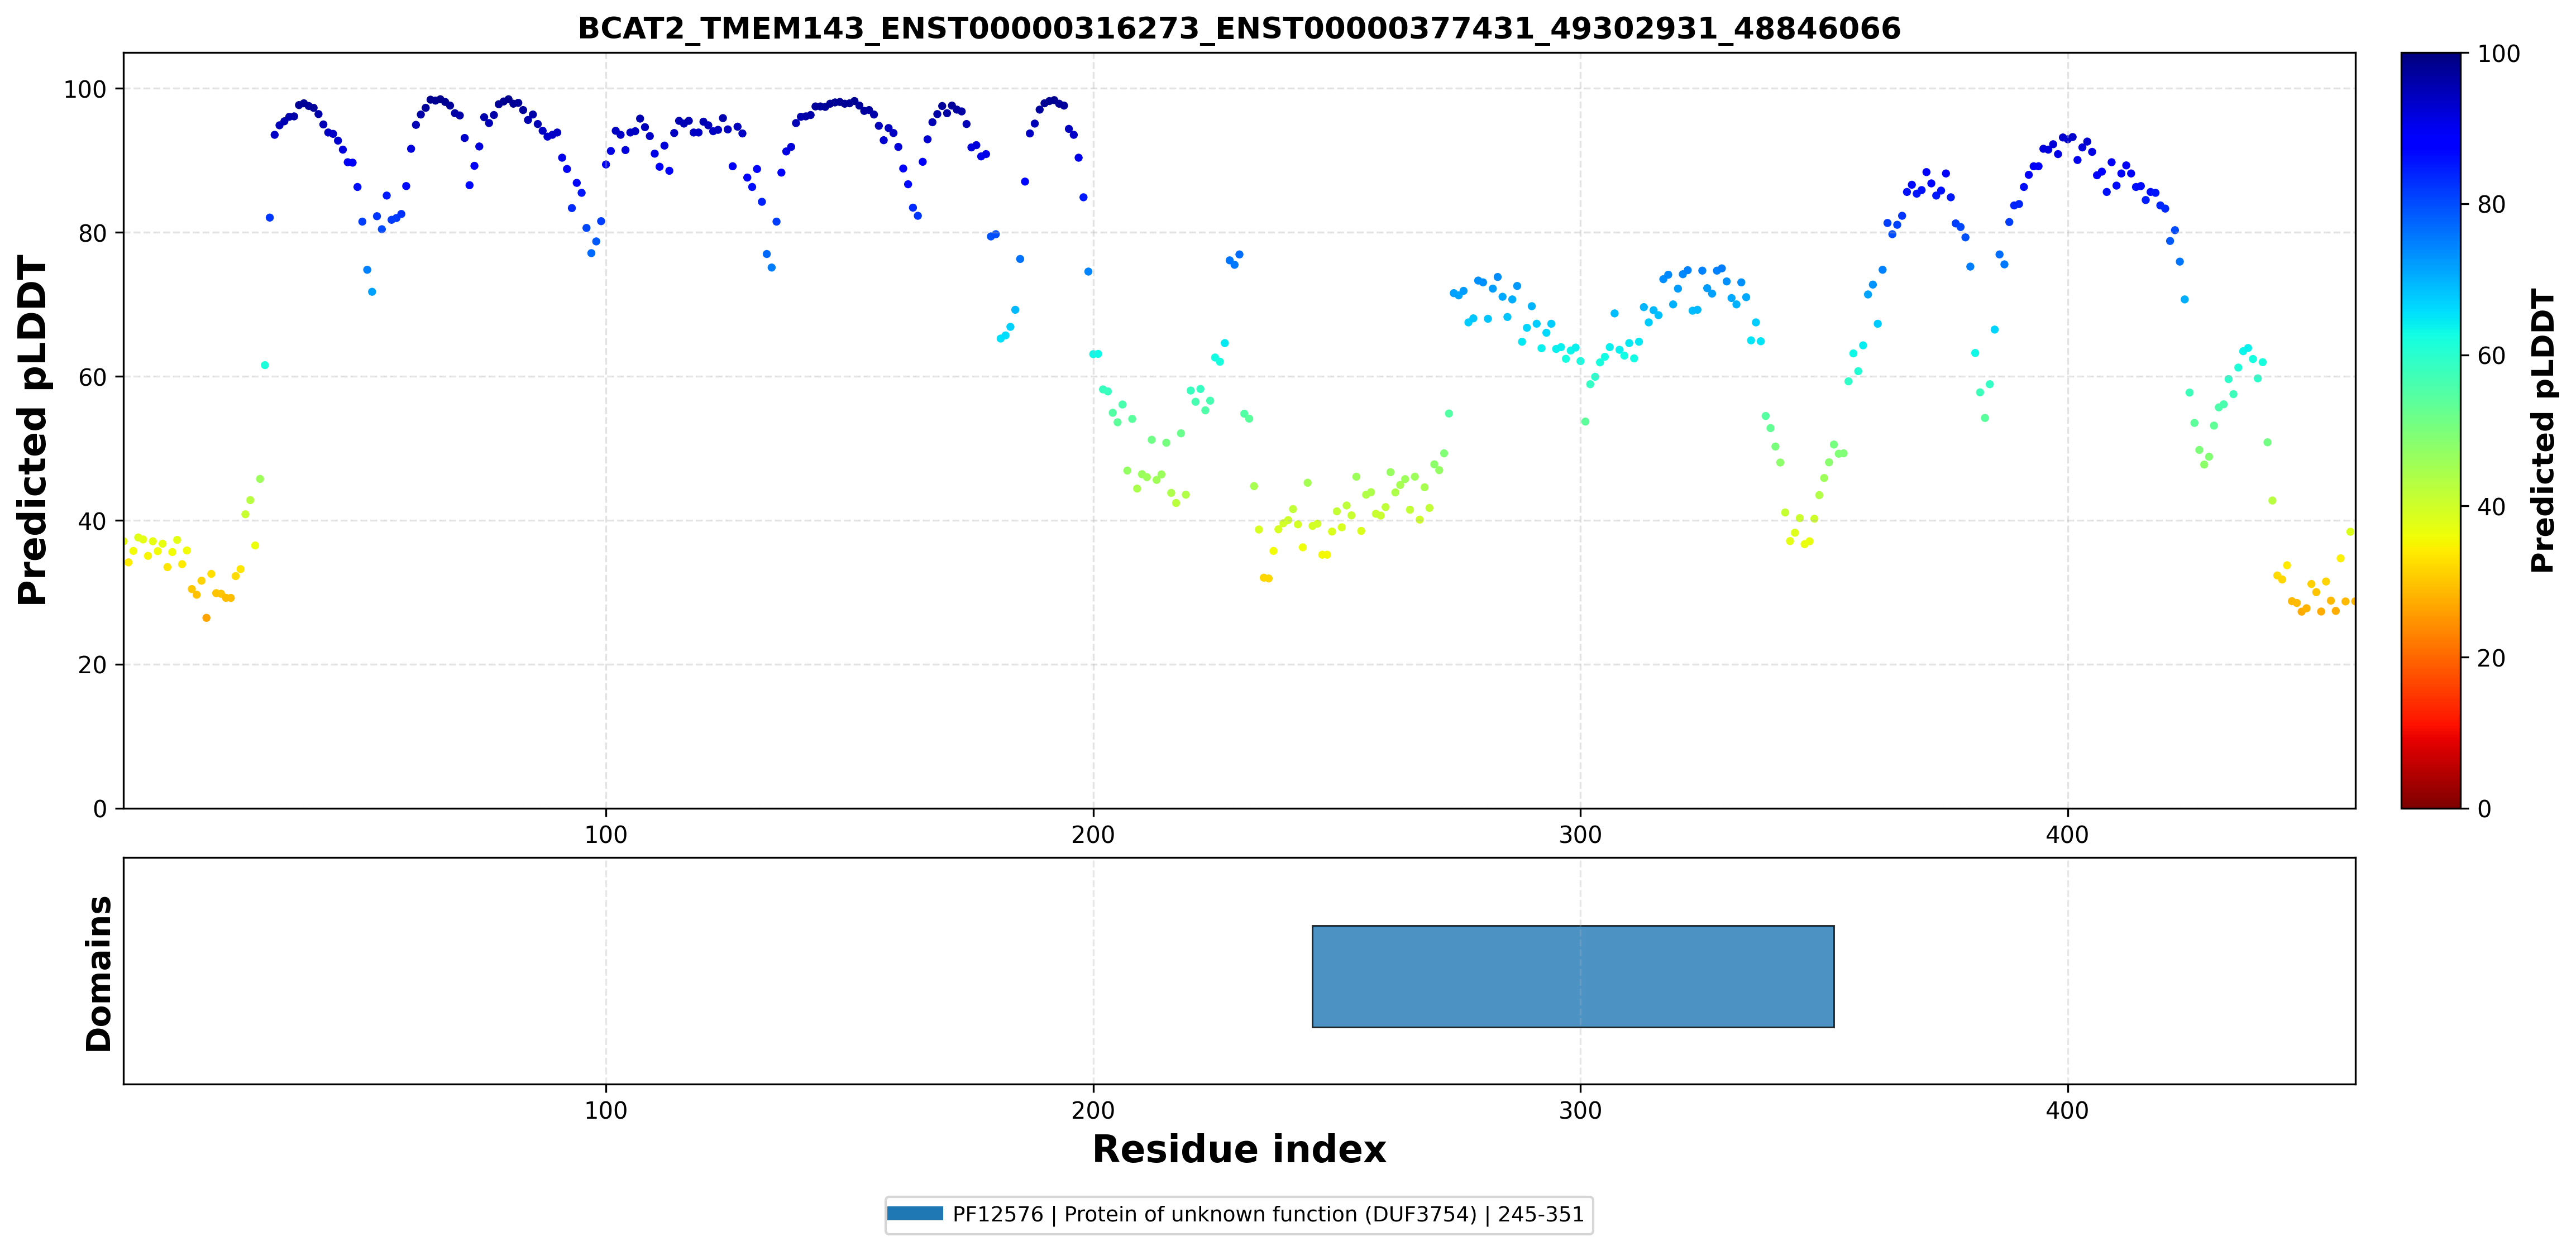This screenshot has height=1251, width=2576.
Task: Click the blue DUF3754 domain rectangle
Action: pyautogui.click(x=1572, y=976)
